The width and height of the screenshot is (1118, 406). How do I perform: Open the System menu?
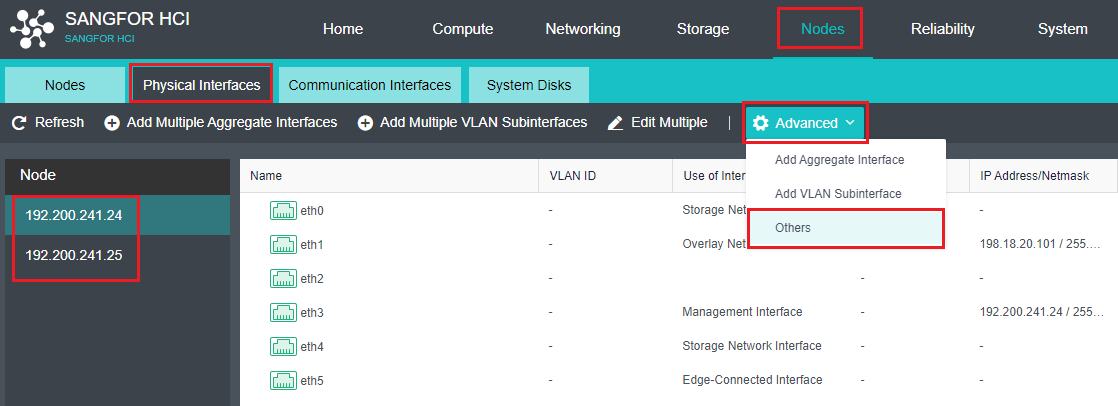(x=1062, y=29)
